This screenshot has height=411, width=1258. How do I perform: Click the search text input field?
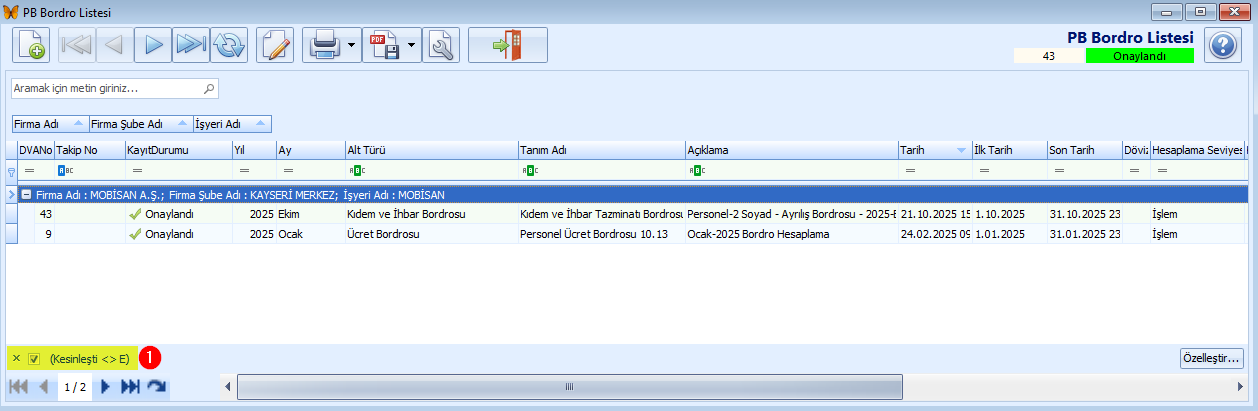(x=107, y=88)
